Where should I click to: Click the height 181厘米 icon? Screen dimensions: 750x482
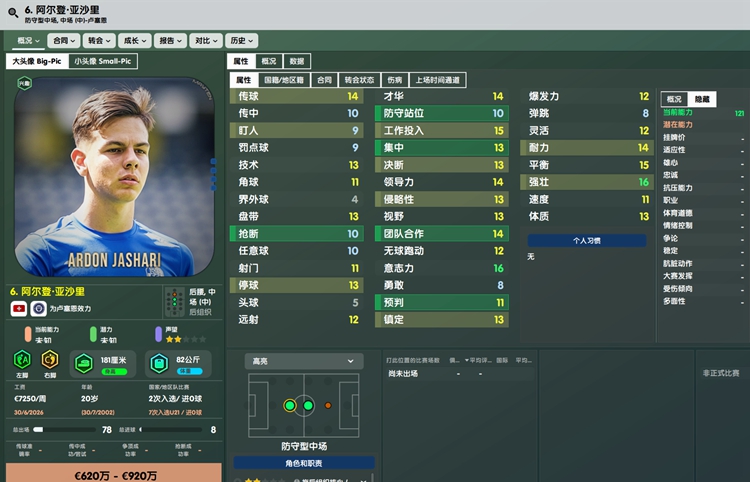84,364
